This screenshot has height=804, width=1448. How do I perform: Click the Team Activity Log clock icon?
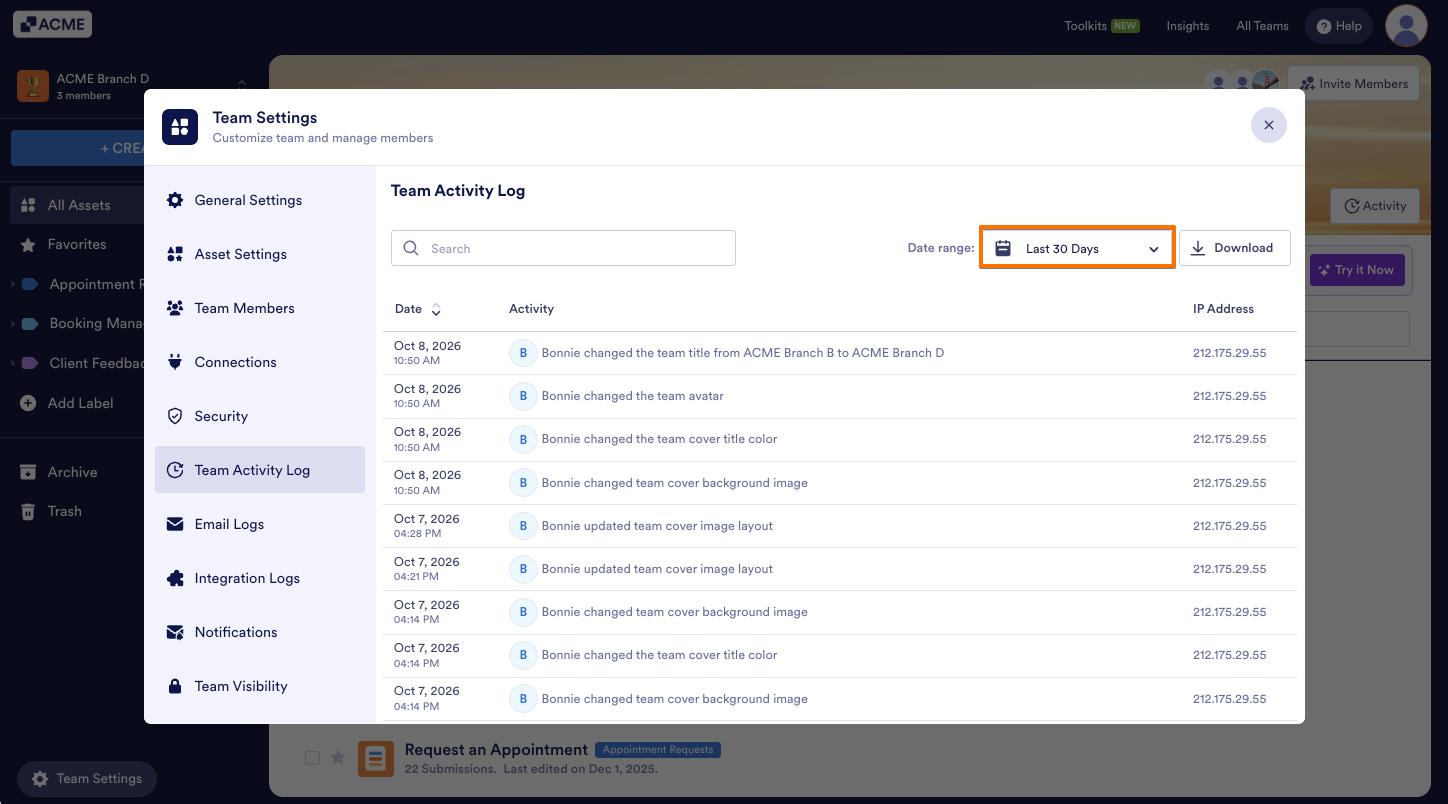coord(175,470)
